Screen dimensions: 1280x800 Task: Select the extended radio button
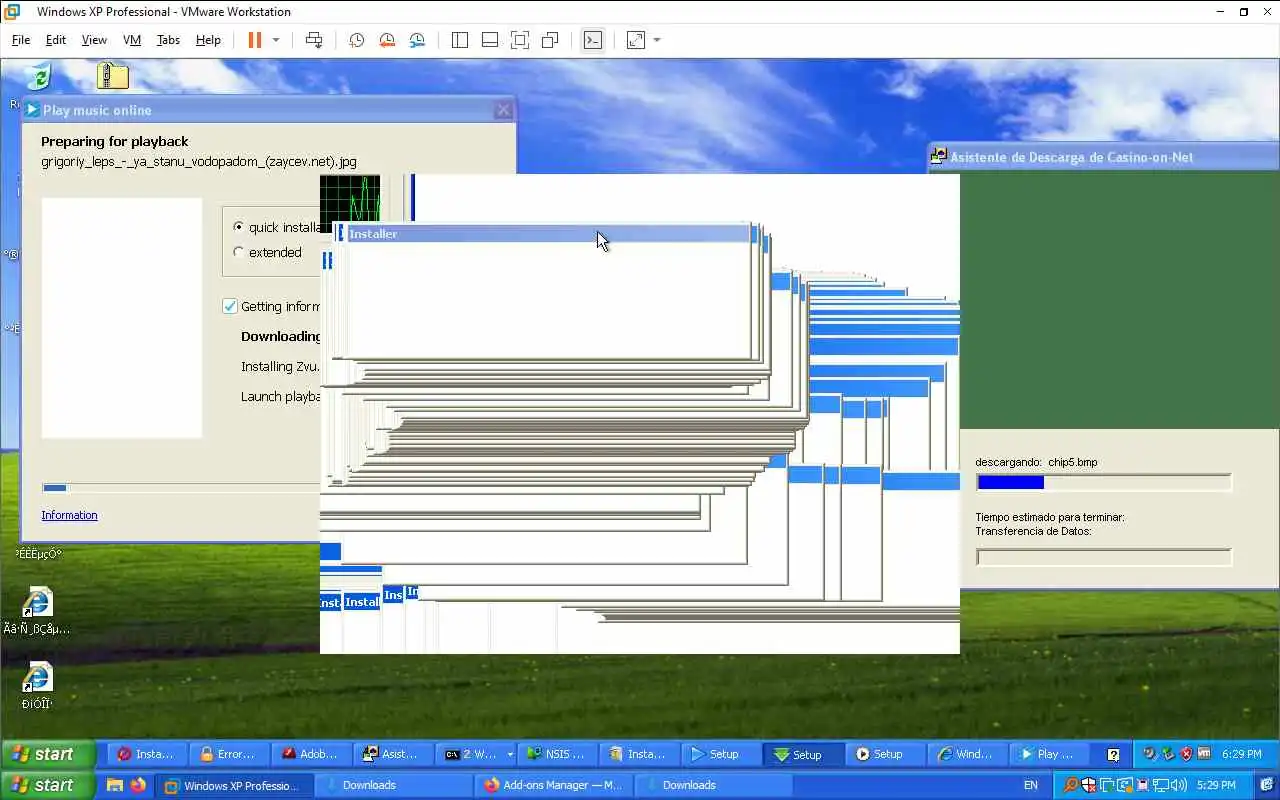238,252
